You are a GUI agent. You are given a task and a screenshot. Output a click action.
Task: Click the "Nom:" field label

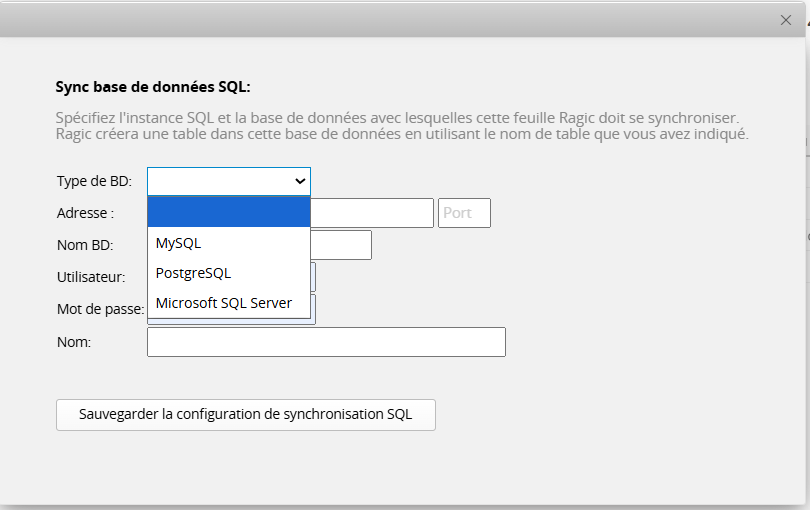74,342
